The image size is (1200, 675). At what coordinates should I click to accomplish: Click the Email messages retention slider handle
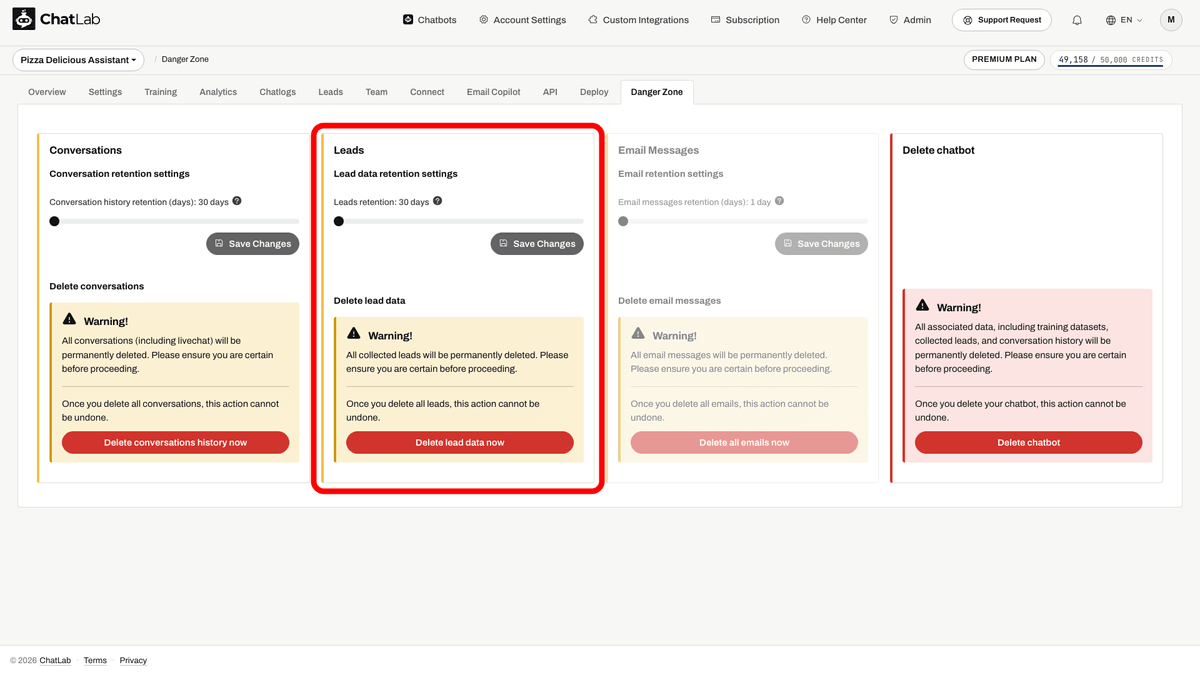point(623,221)
